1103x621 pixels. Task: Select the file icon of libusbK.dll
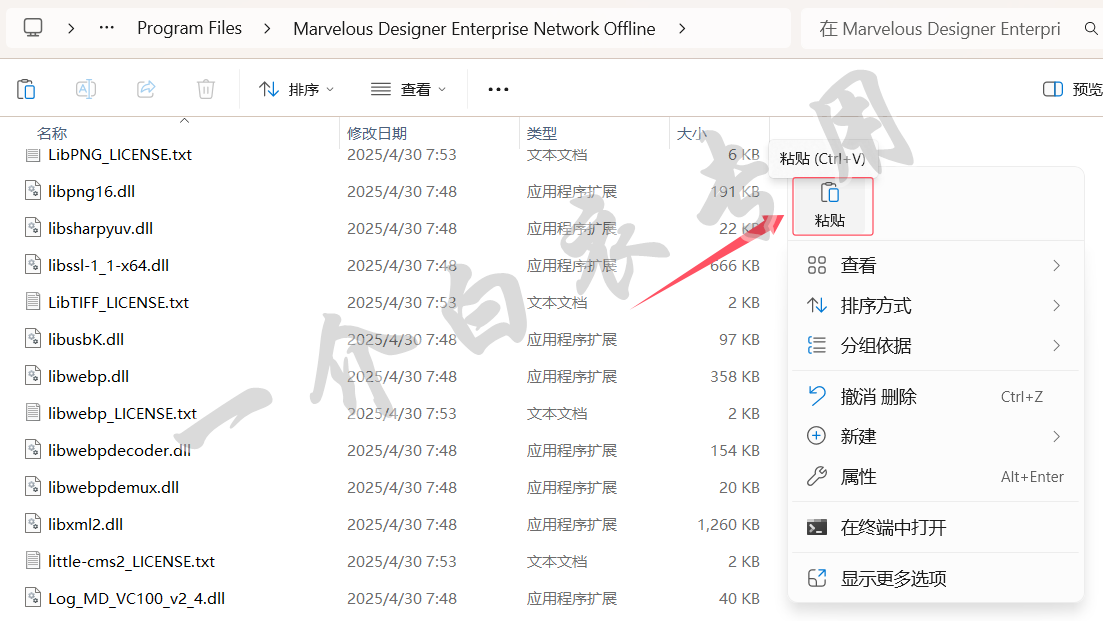33,339
